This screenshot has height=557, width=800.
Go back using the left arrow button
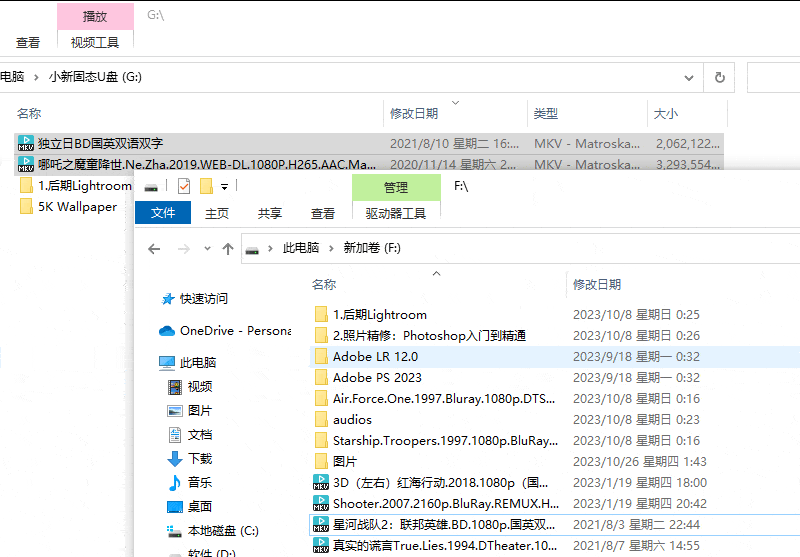pos(154,249)
